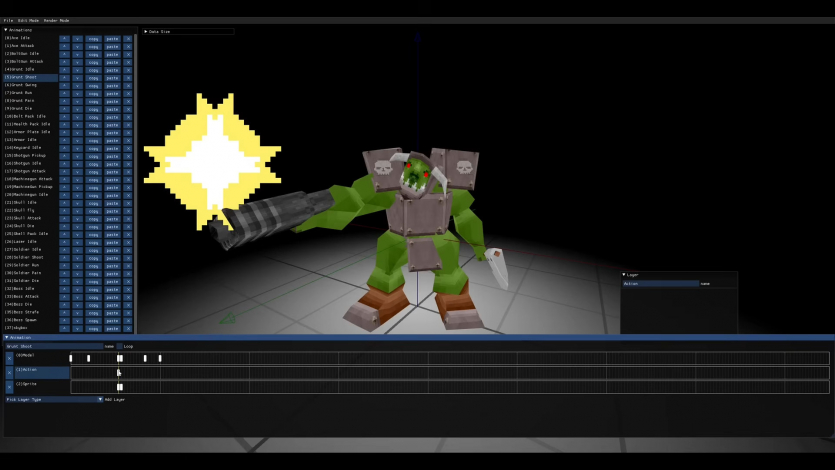
Task: Copy the Grunt Idle animation
Action: pyautogui.click(x=93, y=69)
